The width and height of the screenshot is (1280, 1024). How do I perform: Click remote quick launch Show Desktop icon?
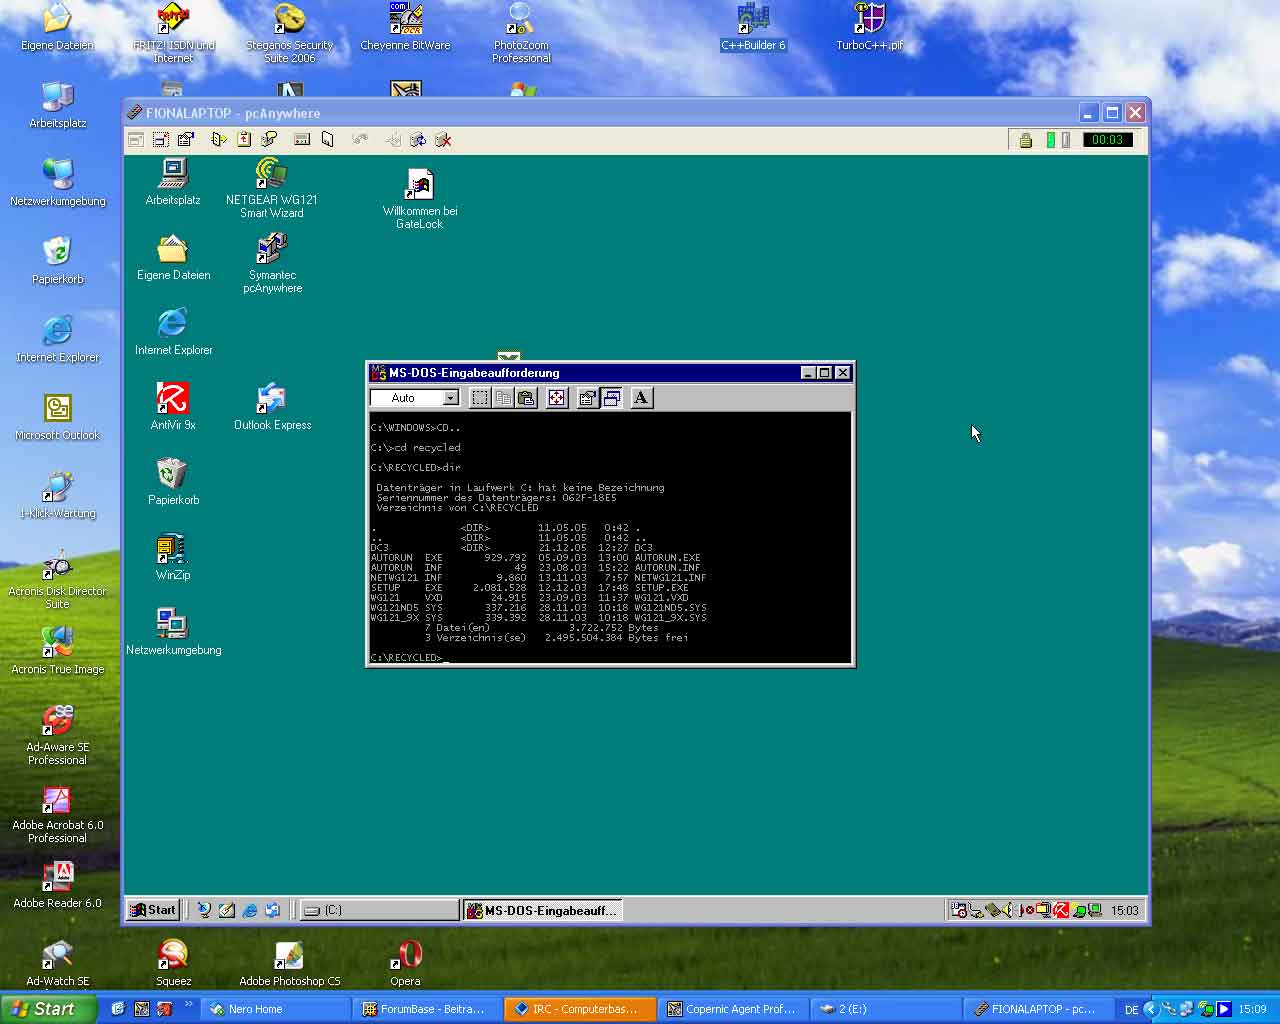tap(226, 910)
